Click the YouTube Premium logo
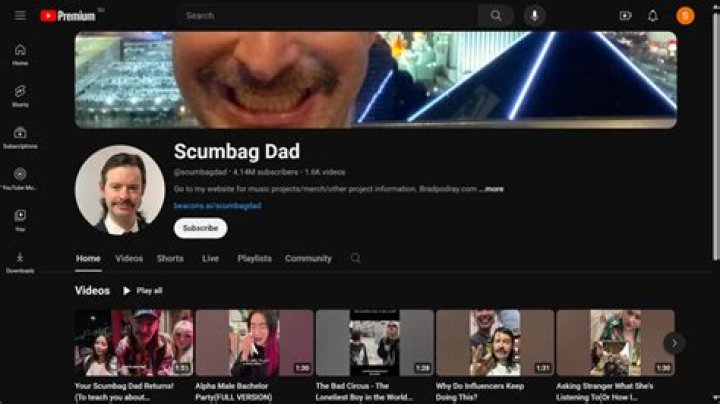 point(68,16)
